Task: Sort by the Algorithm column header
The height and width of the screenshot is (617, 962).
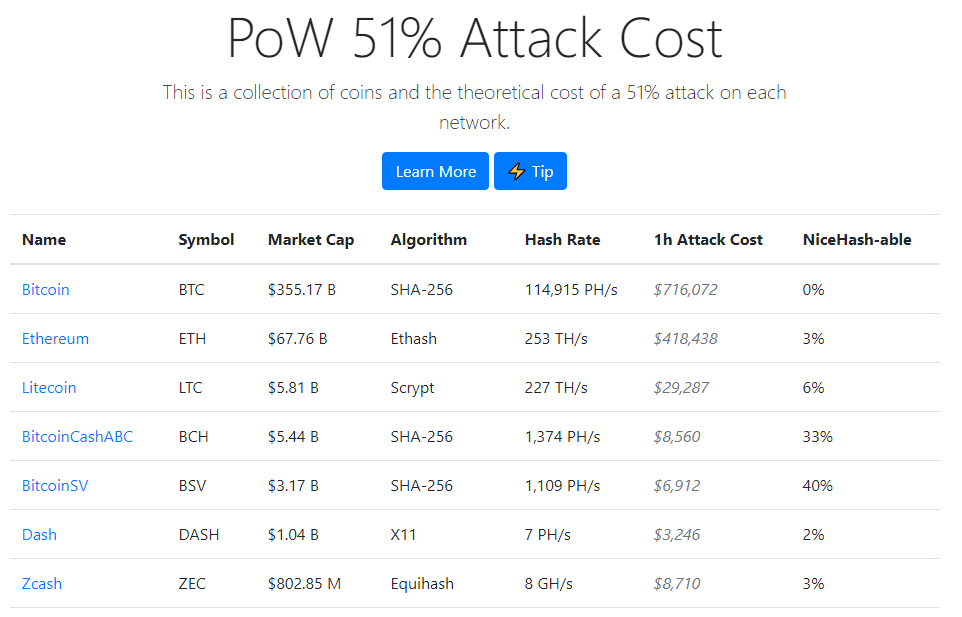Action: click(429, 240)
